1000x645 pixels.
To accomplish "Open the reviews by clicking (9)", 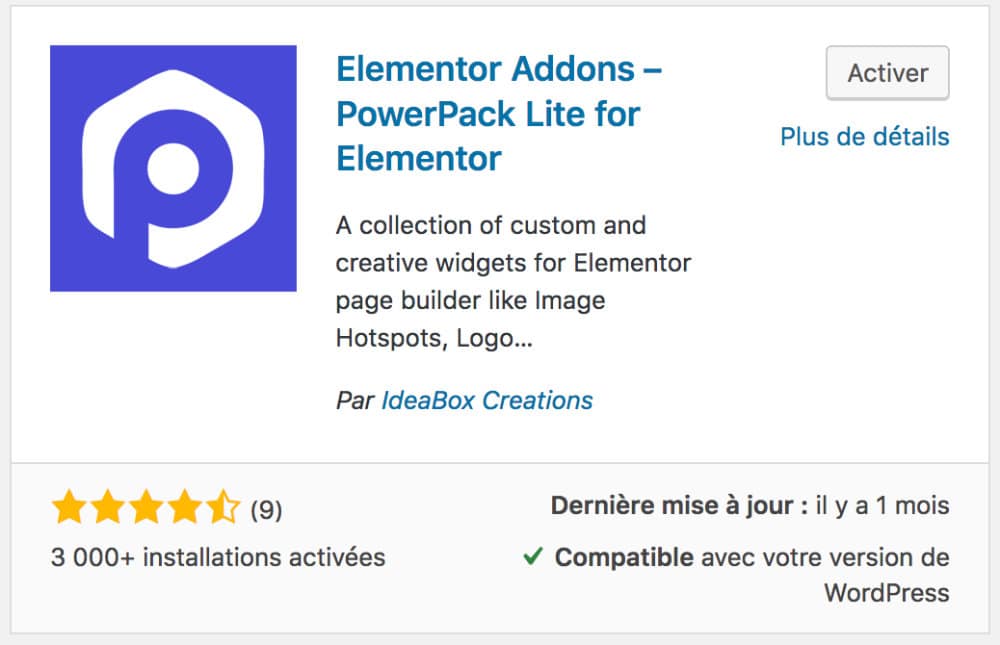I will [264, 508].
